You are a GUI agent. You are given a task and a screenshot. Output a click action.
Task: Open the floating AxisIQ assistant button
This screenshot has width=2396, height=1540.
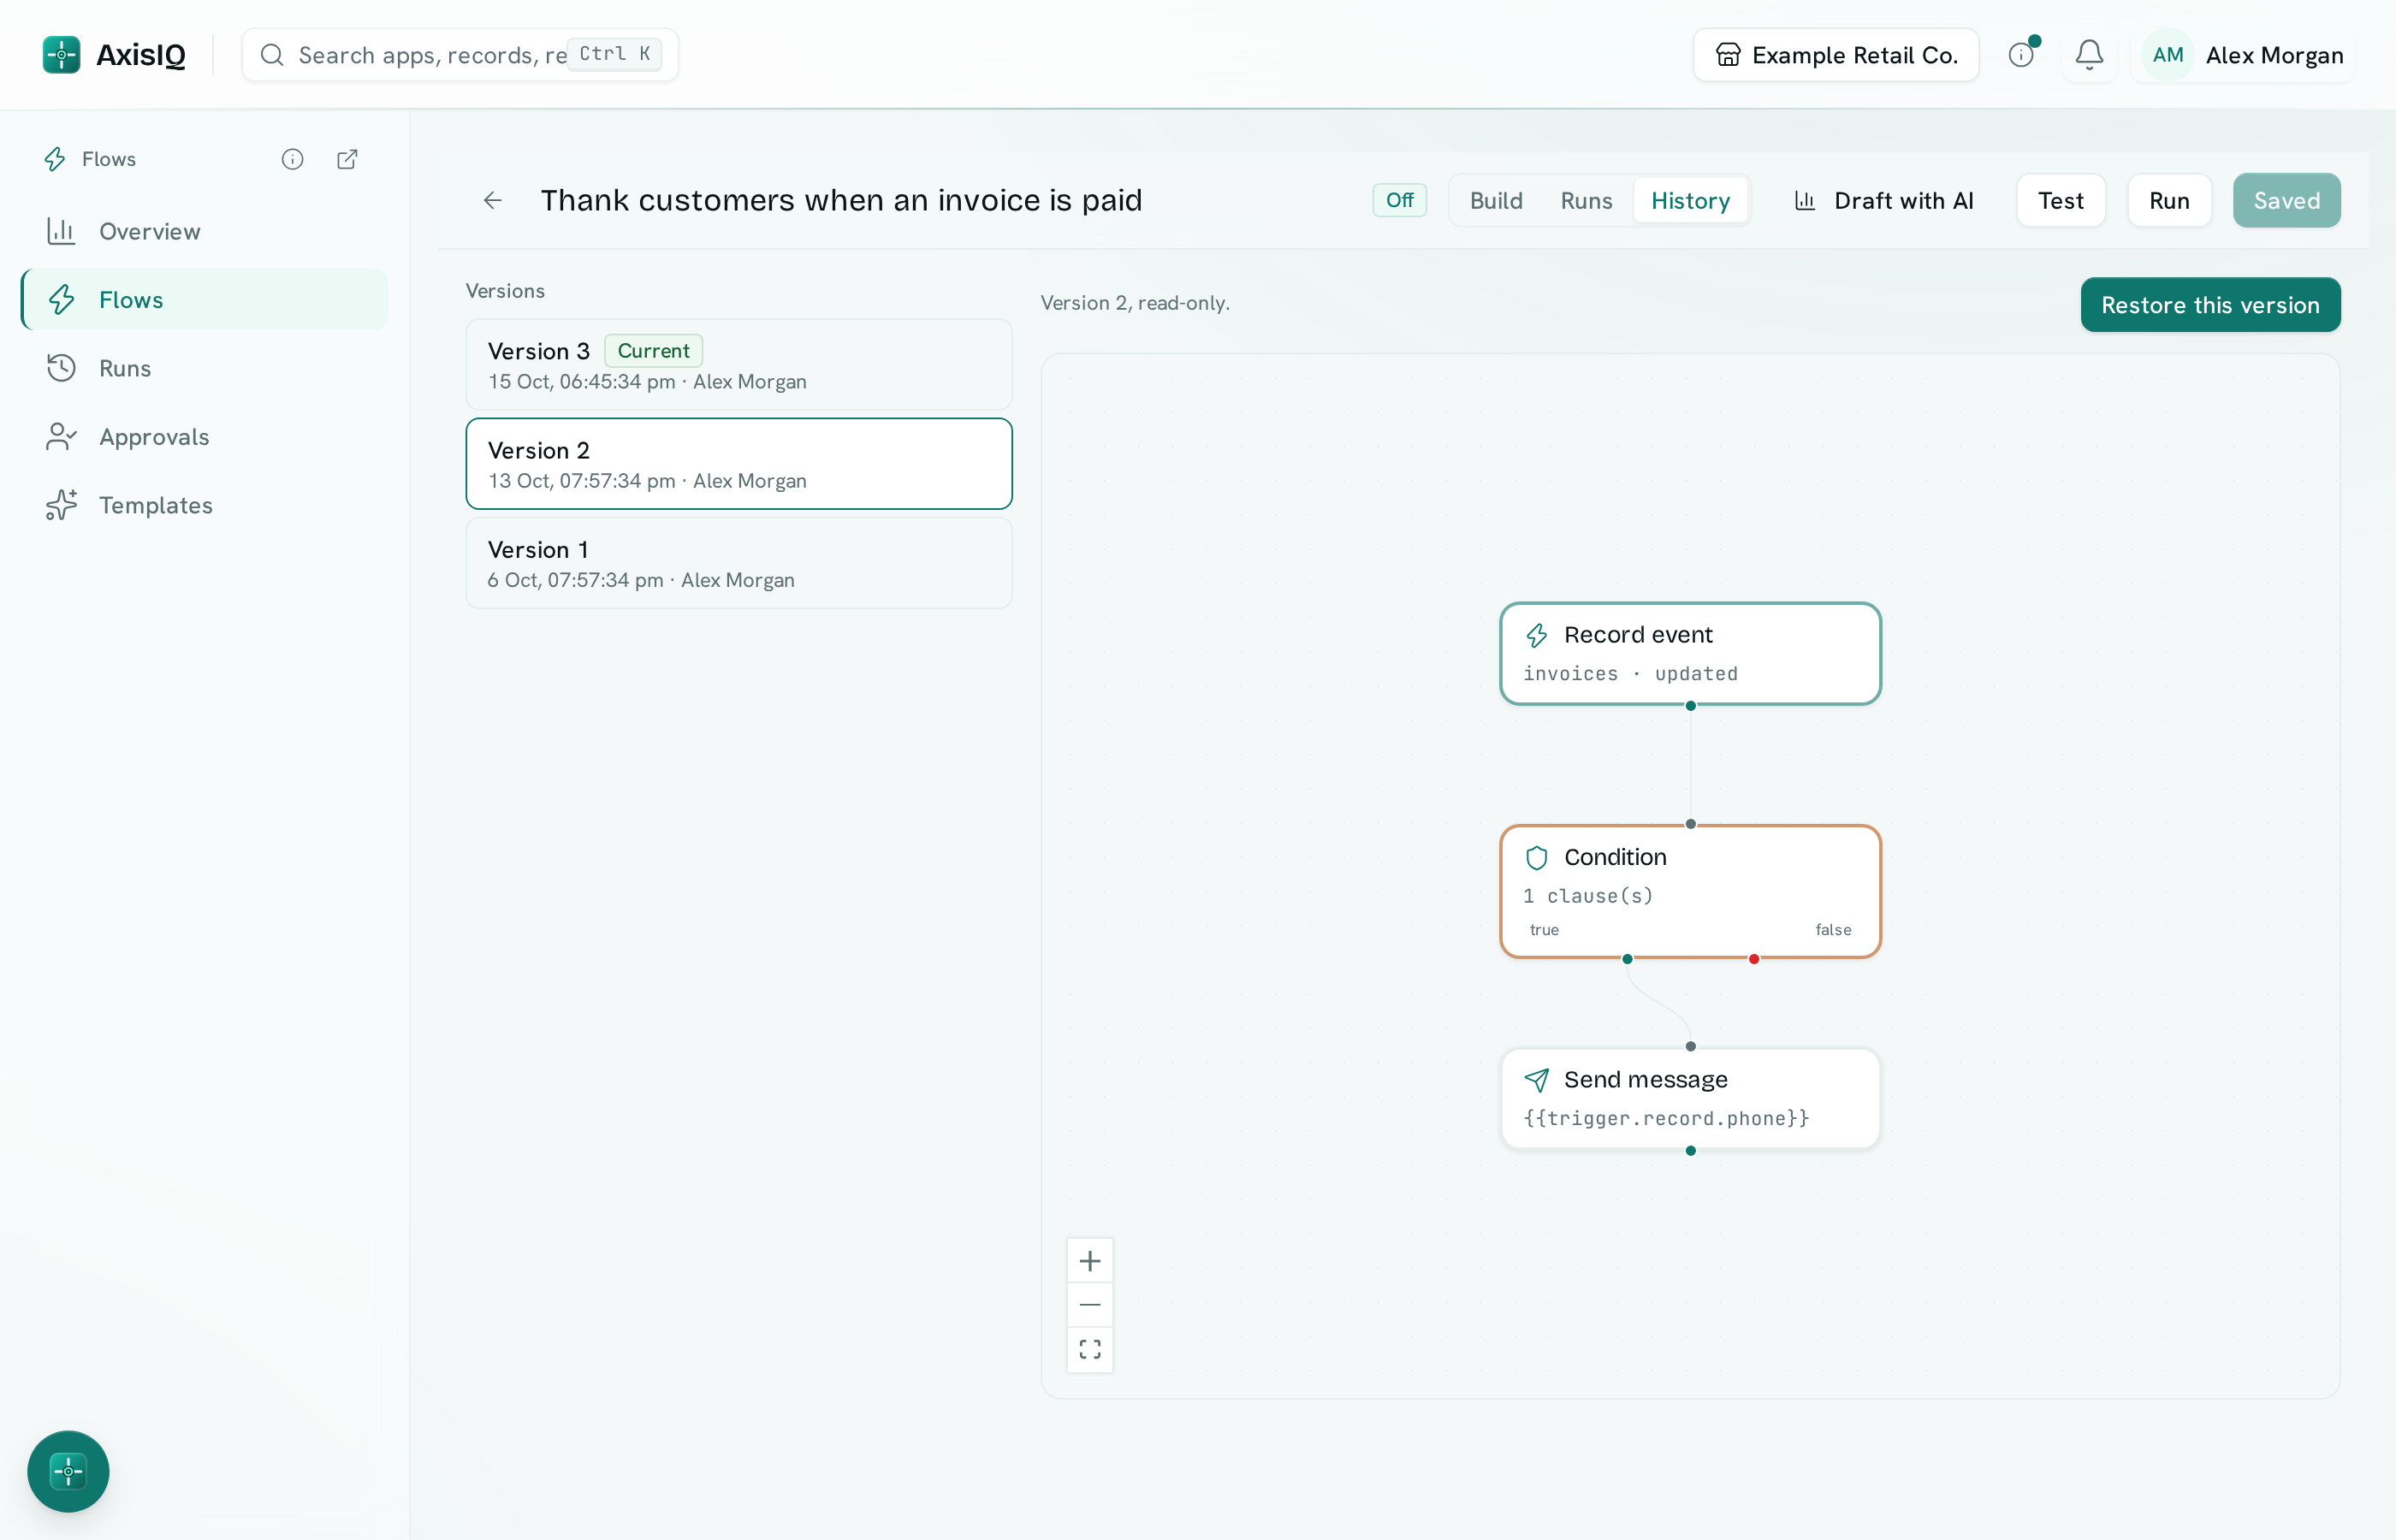68,1471
